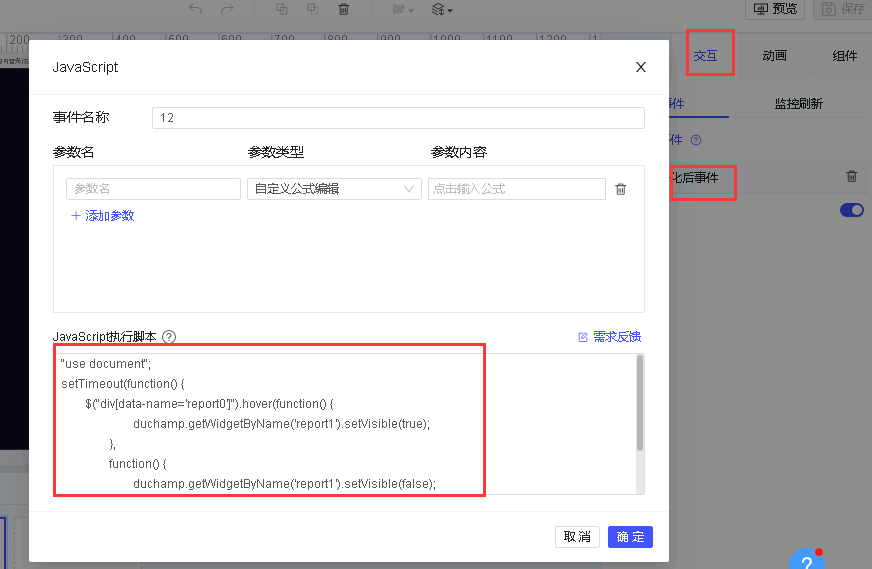Delete the parameter row with trash icon
872x569 pixels.
click(621, 189)
